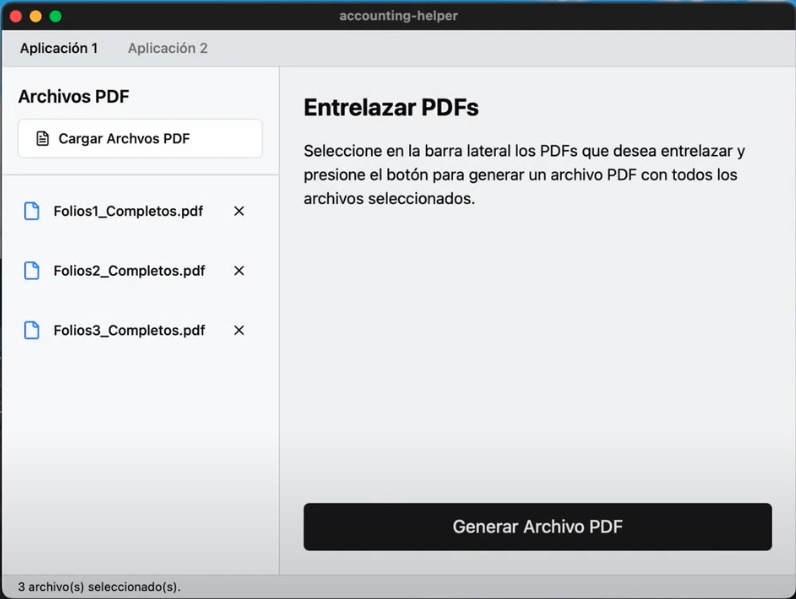
Task: Switch to the Aplicación 1 tab
Action: (59, 48)
